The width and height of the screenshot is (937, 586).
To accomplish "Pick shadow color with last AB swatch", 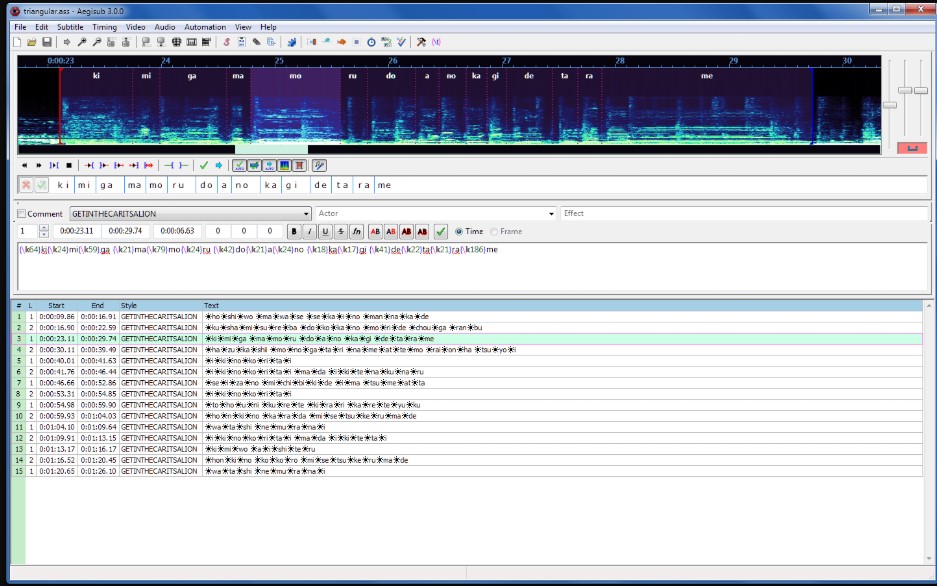I will coord(422,232).
